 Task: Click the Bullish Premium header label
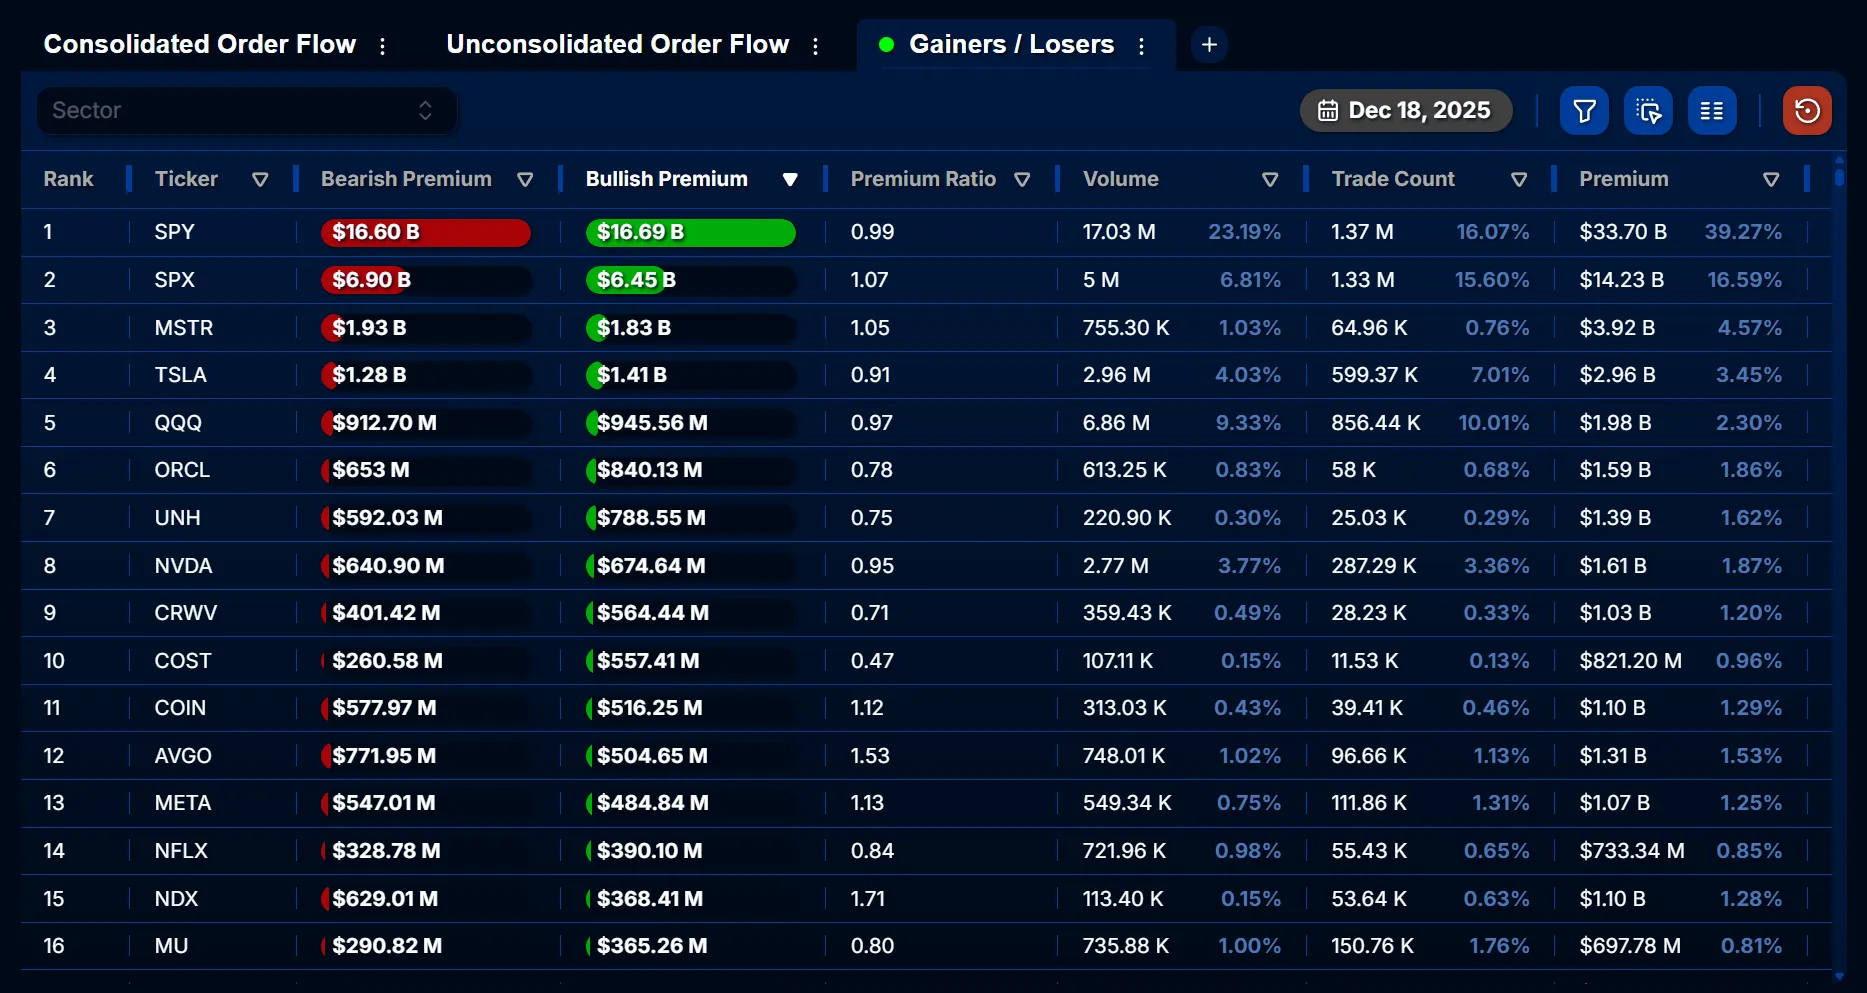click(667, 179)
